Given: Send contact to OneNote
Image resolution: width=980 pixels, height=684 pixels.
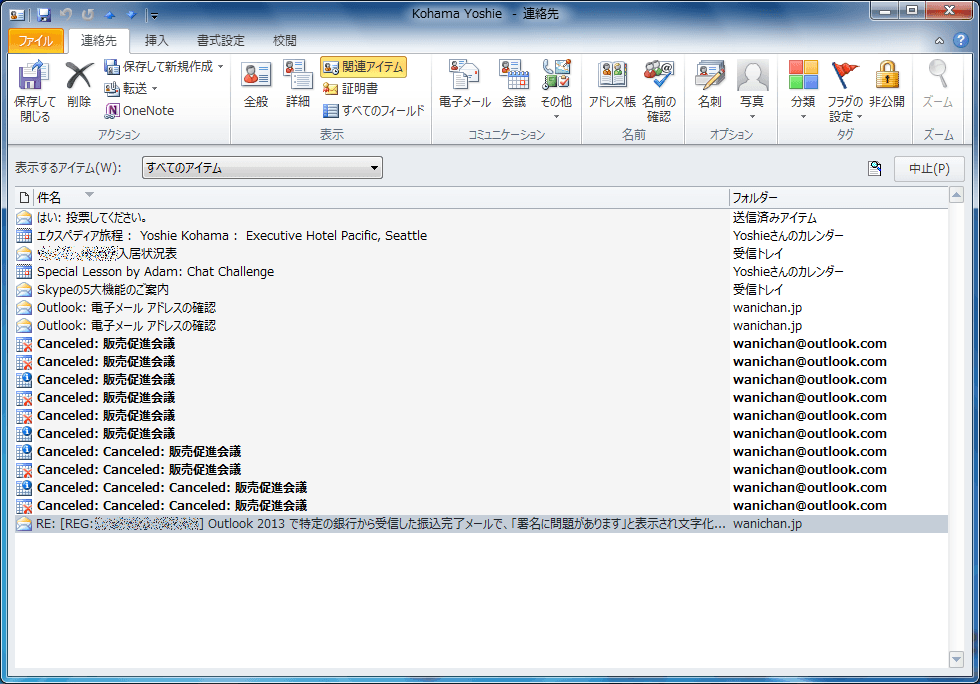Looking at the screenshot, I should pos(139,111).
